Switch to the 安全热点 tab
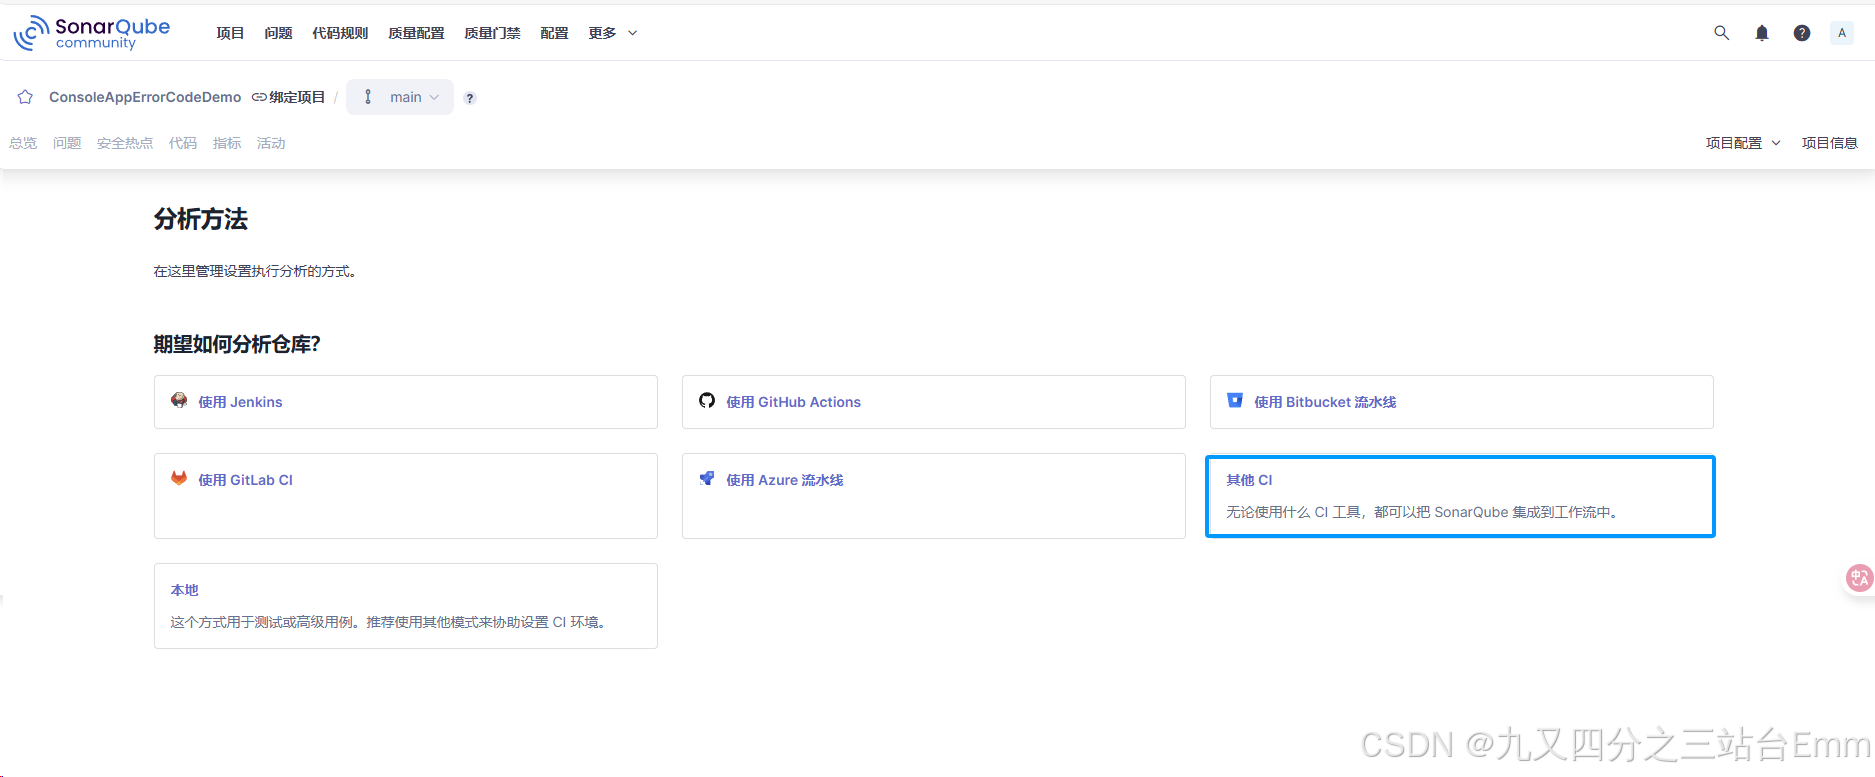The image size is (1875, 777). [125, 143]
